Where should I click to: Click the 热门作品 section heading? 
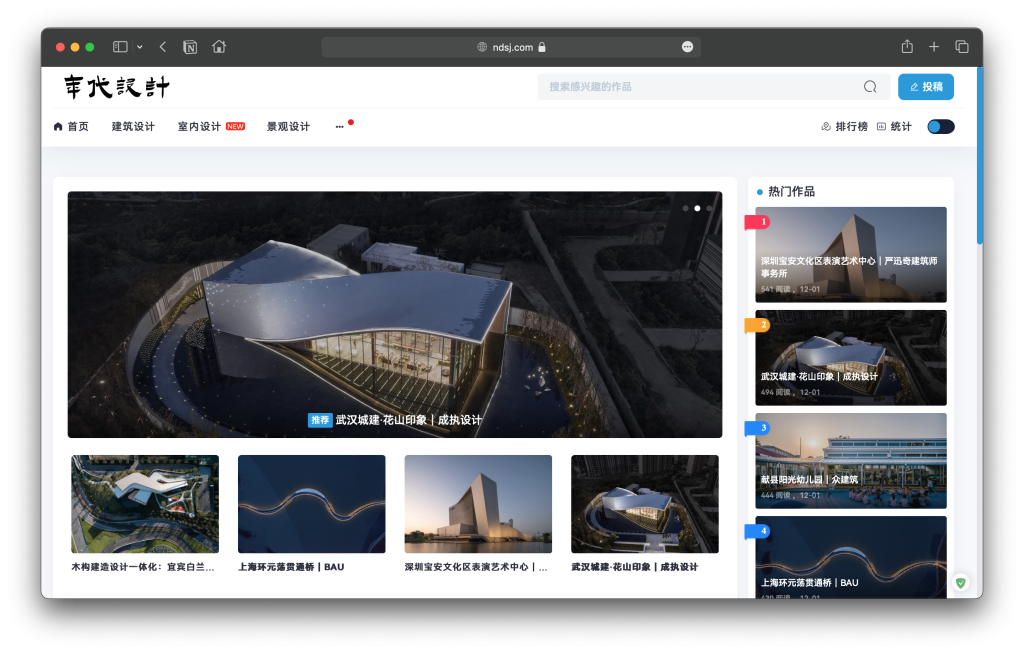[792, 191]
